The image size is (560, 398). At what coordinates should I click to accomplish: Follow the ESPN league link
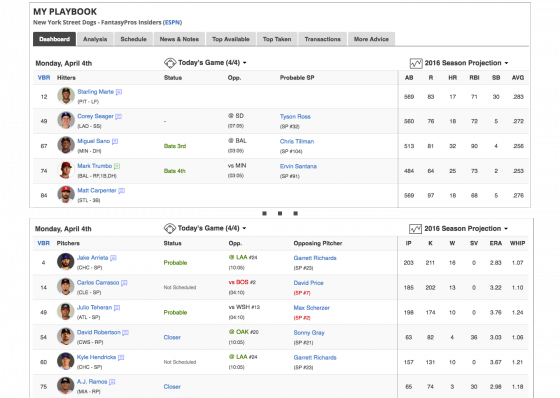click(172, 23)
